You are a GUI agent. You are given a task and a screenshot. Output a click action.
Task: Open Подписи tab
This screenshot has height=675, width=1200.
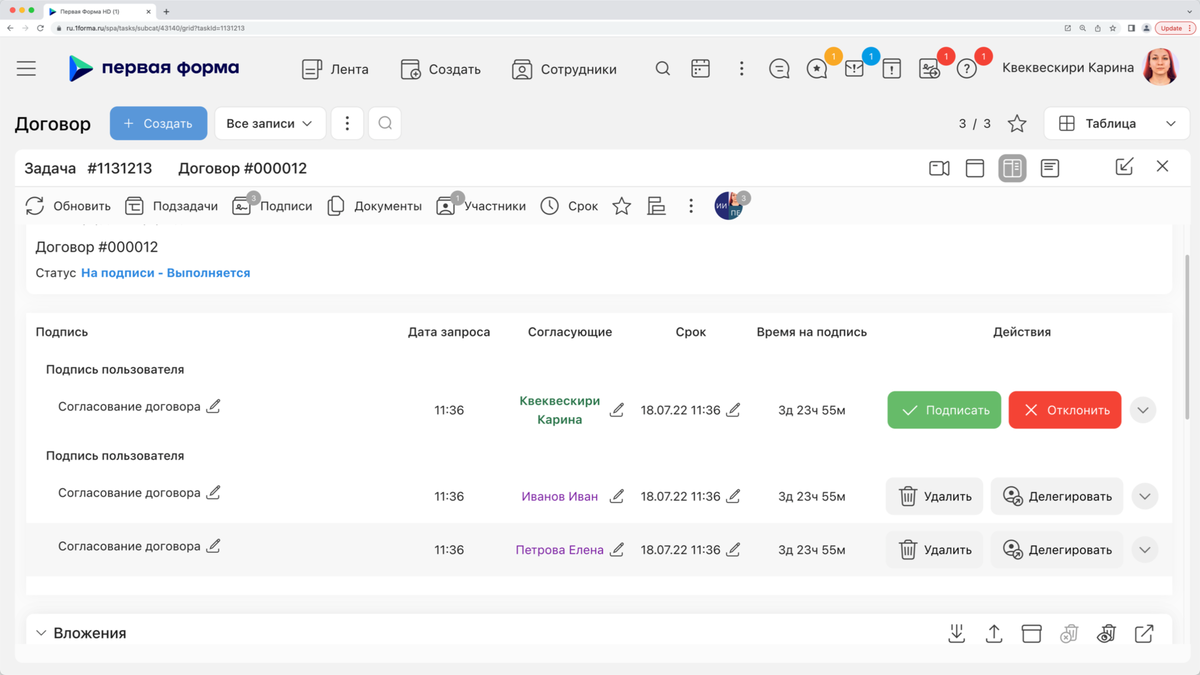click(272, 206)
